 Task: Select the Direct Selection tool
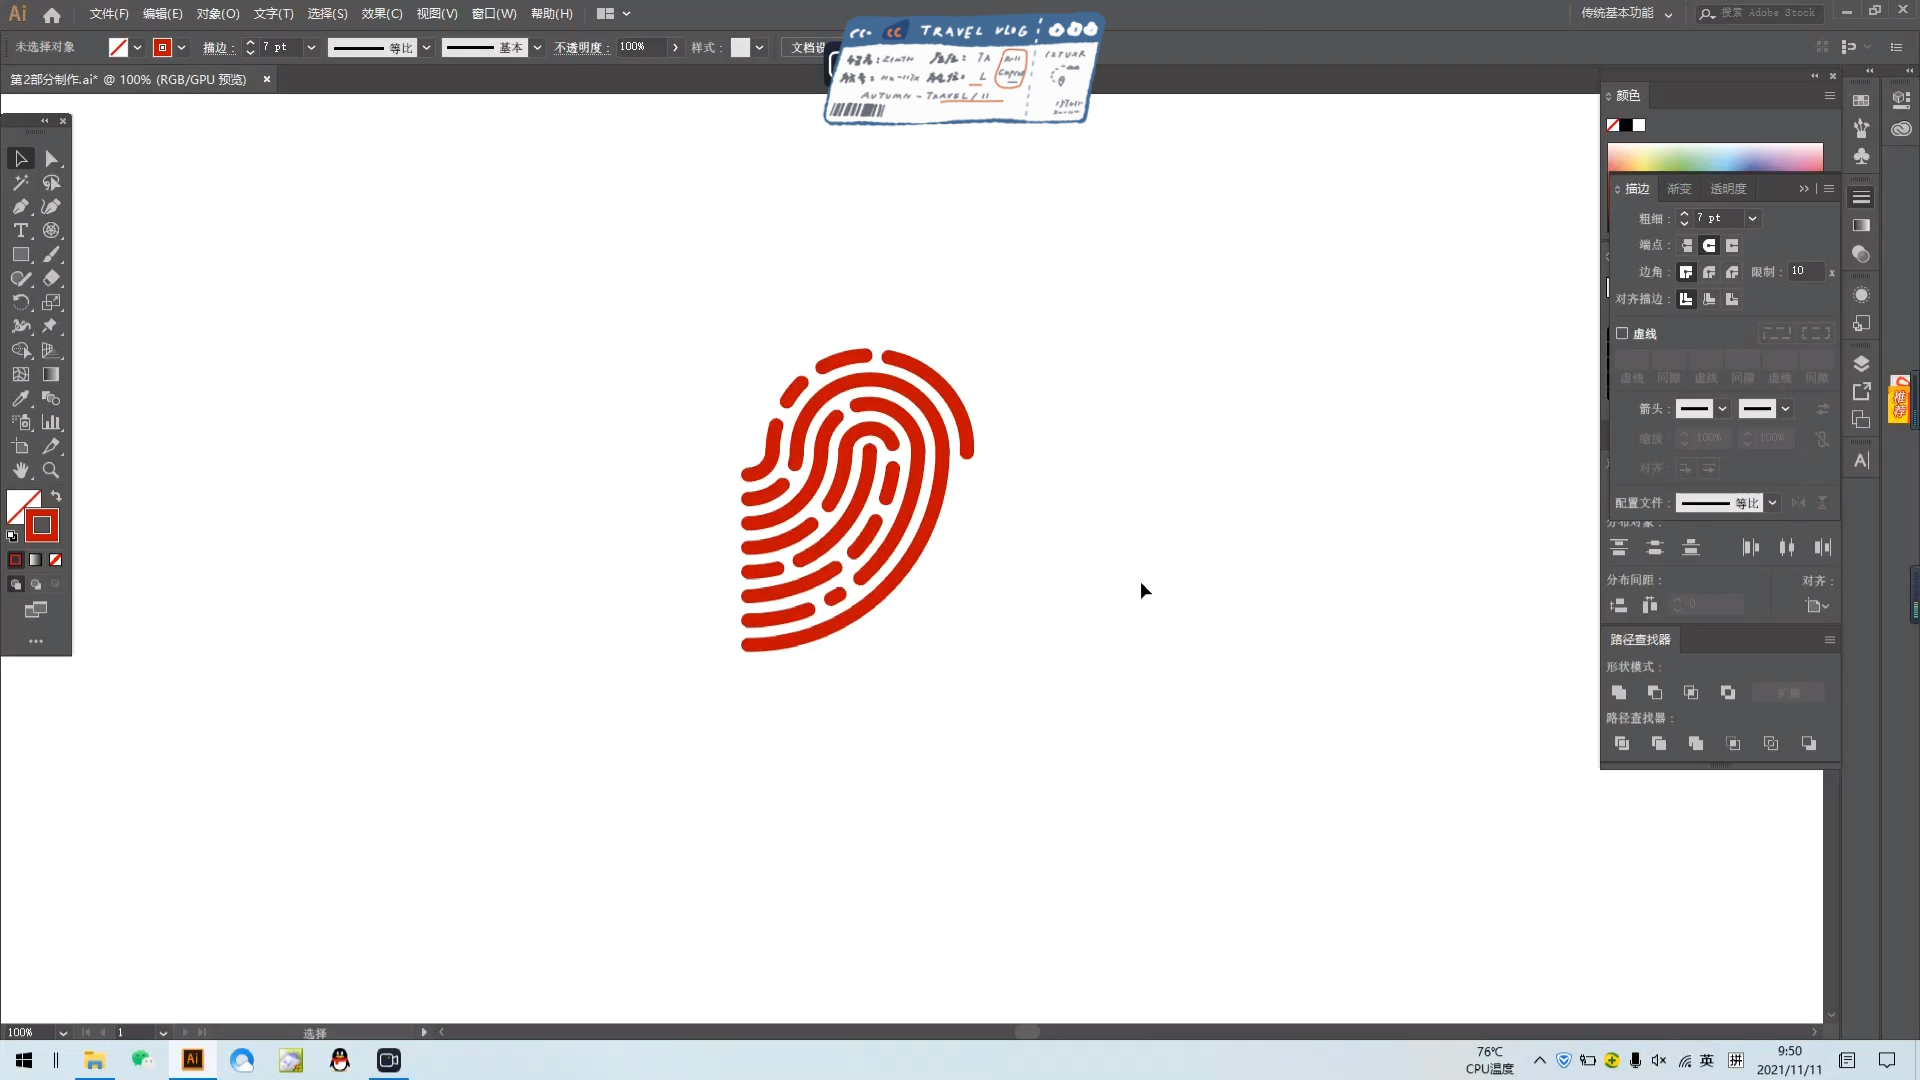[x=51, y=159]
